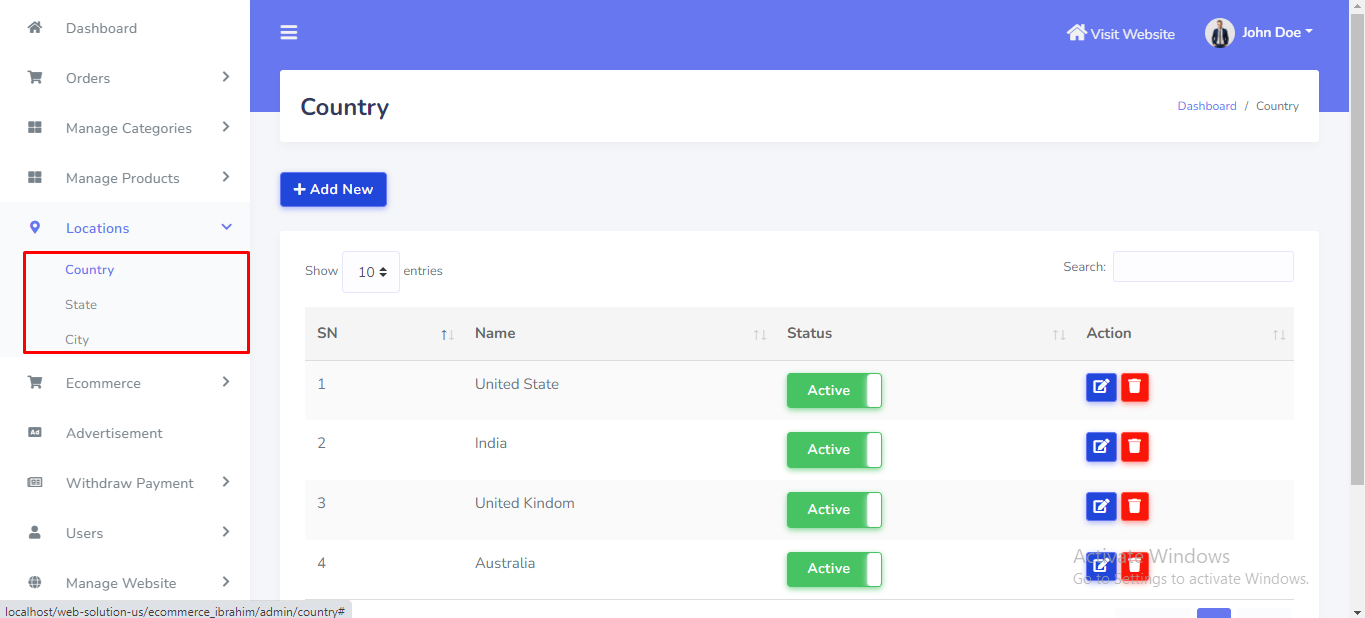Open Visit Website link
The width and height of the screenshot is (1365, 618).
1121,34
